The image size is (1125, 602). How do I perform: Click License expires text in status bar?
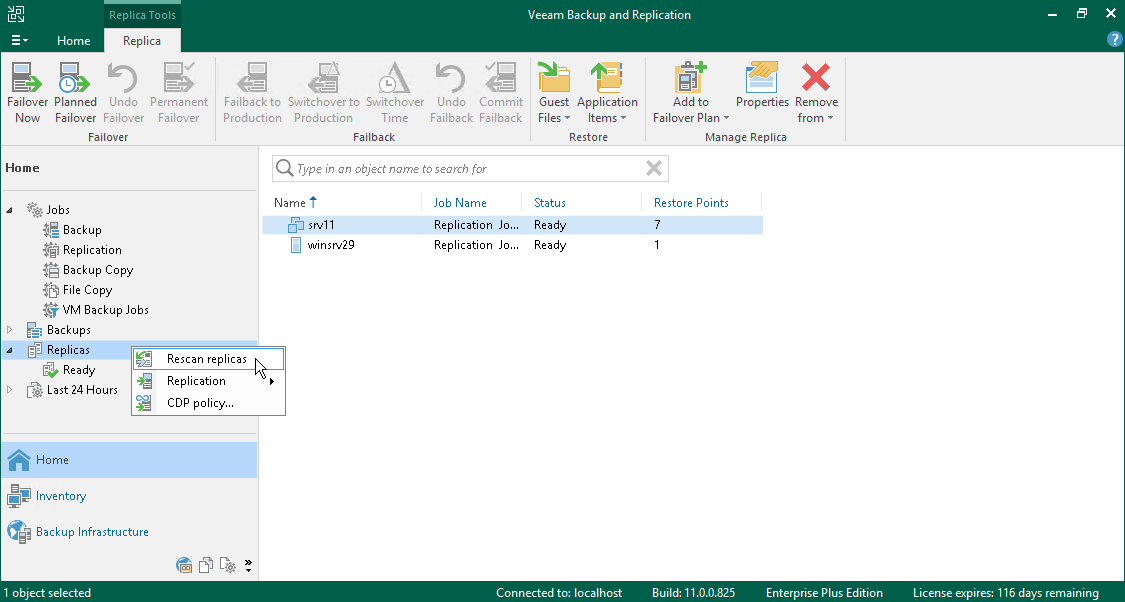[1006, 593]
